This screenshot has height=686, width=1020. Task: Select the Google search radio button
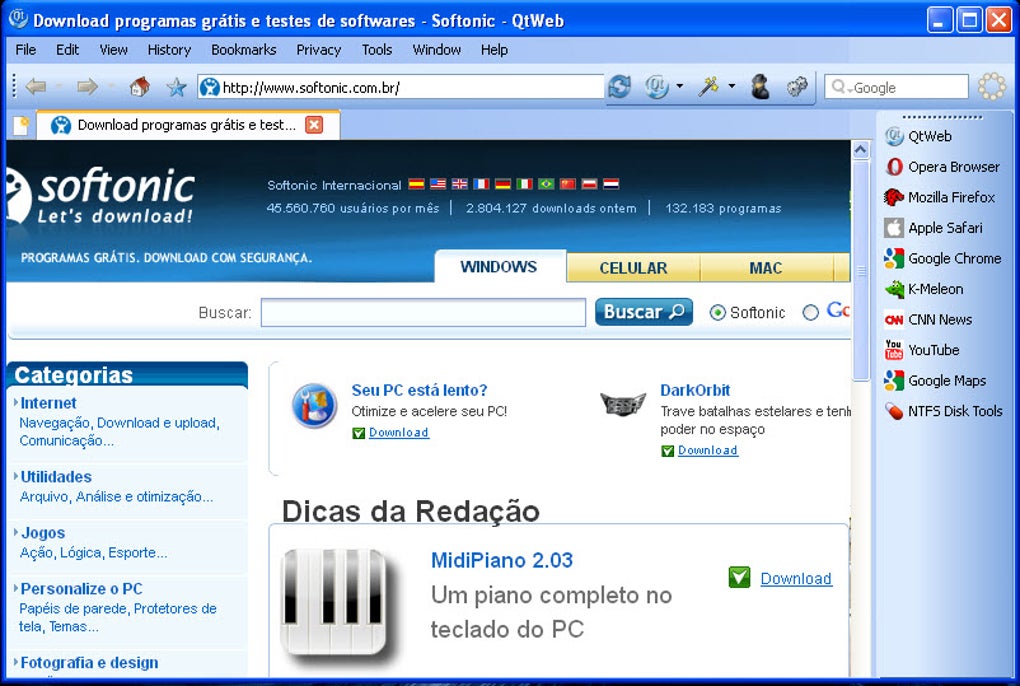click(x=811, y=312)
